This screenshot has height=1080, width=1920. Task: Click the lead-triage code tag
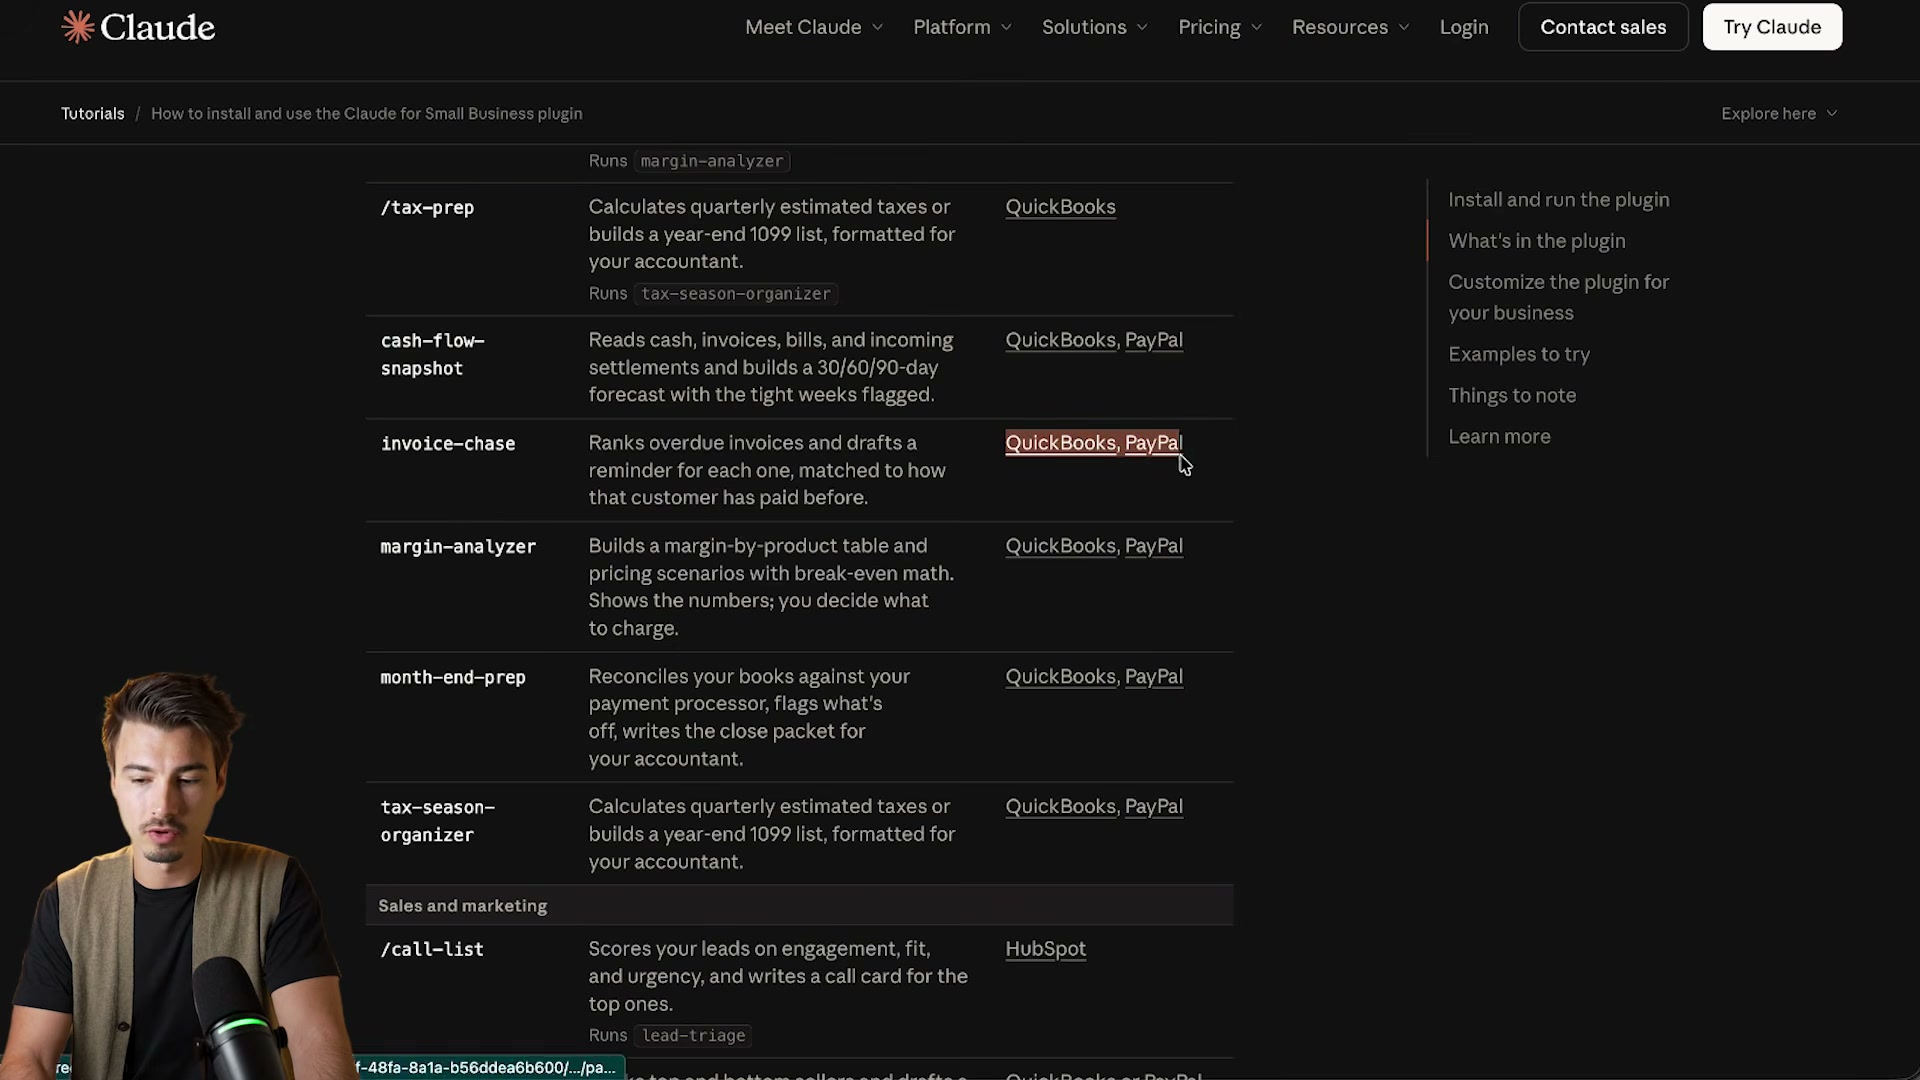click(x=693, y=1035)
